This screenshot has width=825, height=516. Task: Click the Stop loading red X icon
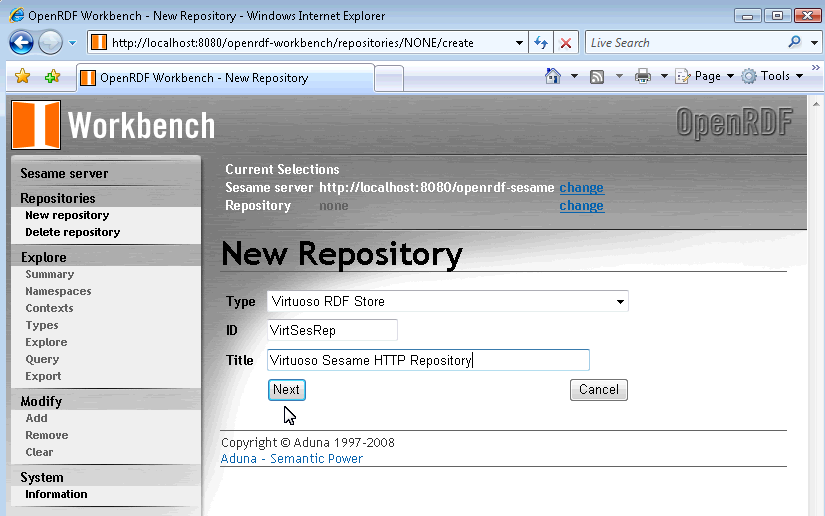(x=566, y=43)
